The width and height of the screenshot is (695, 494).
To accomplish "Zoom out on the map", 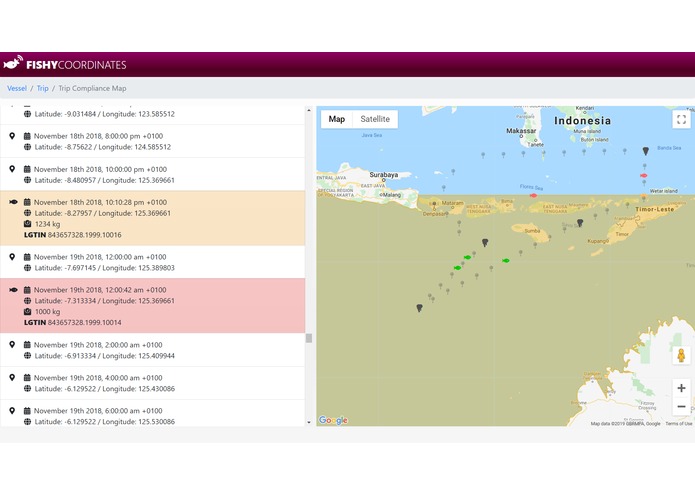I will coord(681,406).
